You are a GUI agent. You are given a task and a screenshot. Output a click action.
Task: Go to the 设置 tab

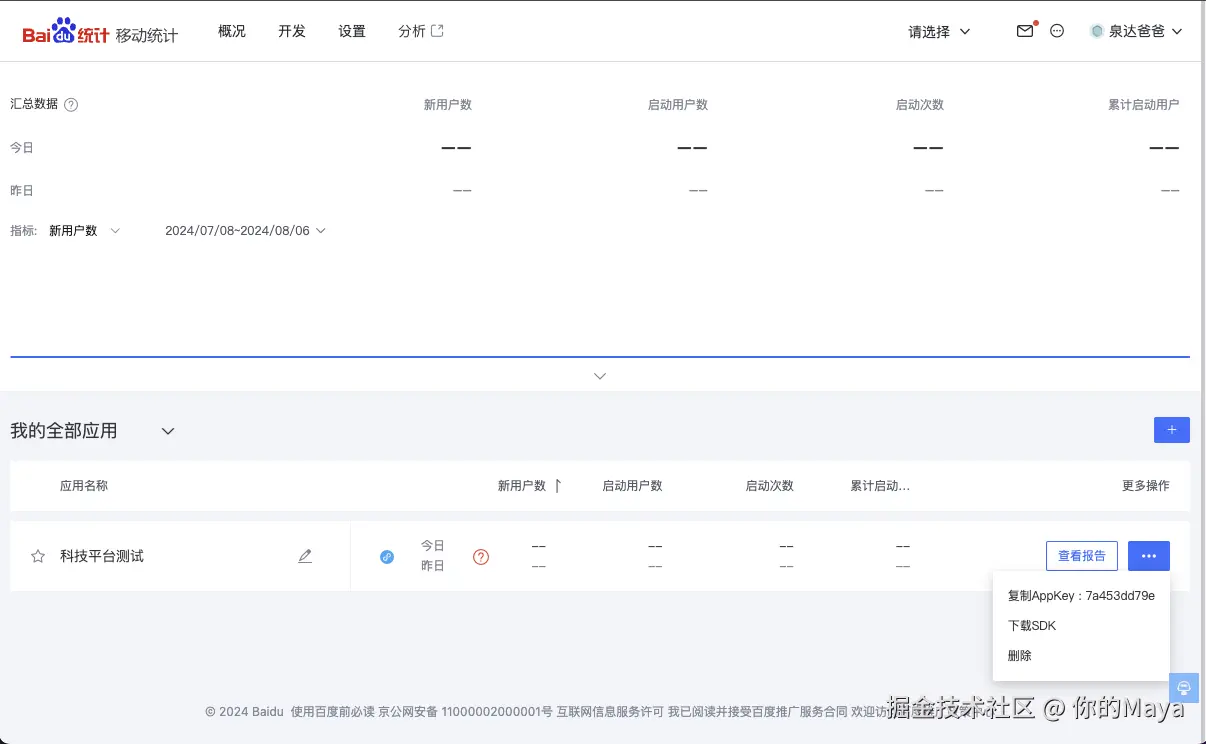pyautogui.click(x=352, y=31)
